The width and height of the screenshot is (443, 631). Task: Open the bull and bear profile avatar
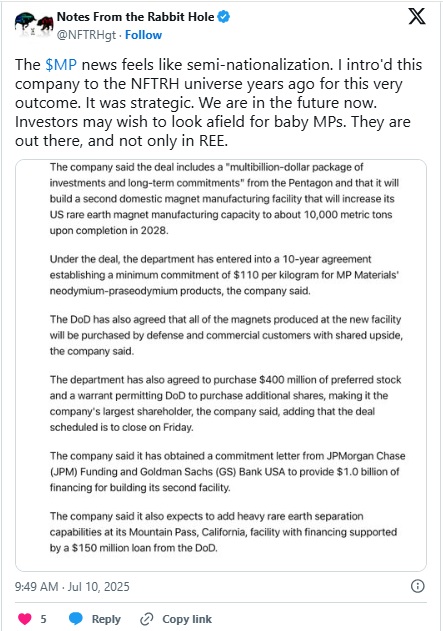click(x=34, y=25)
